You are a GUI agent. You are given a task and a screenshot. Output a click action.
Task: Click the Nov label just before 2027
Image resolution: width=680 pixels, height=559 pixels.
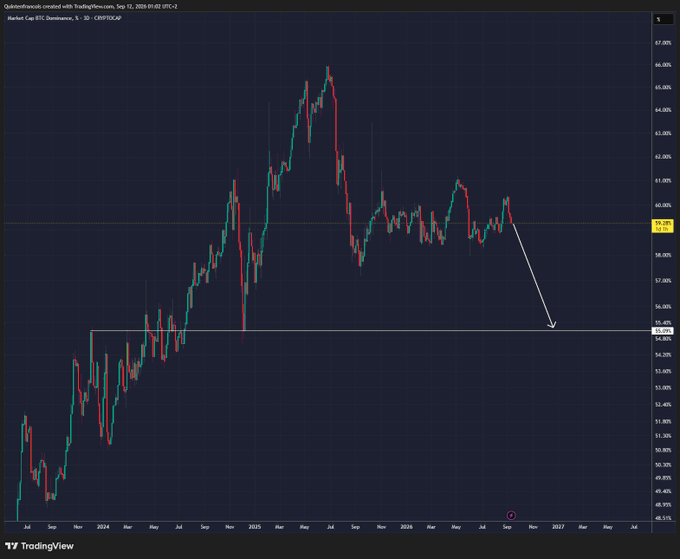[533, 527]
